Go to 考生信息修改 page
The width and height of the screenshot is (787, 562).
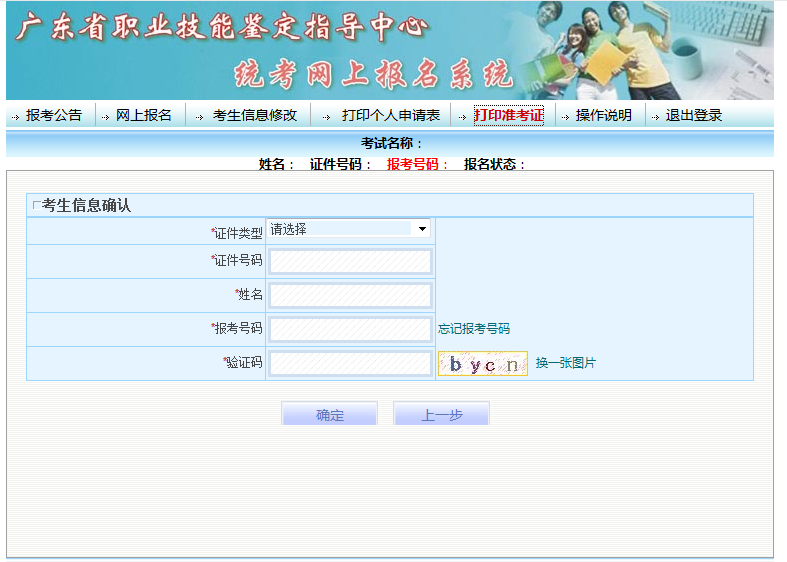pos(254,115)
